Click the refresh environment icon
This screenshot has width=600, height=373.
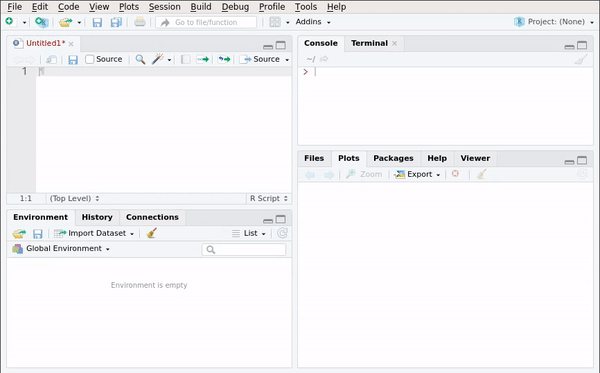pos(282,233)
